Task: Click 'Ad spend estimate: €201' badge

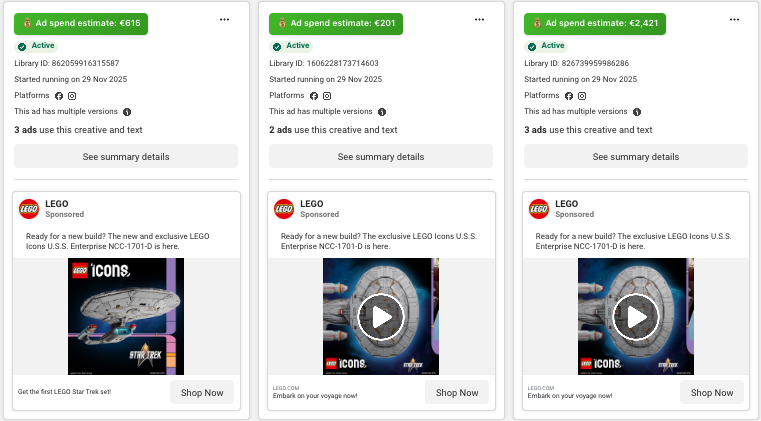Action: click(336, 23)
